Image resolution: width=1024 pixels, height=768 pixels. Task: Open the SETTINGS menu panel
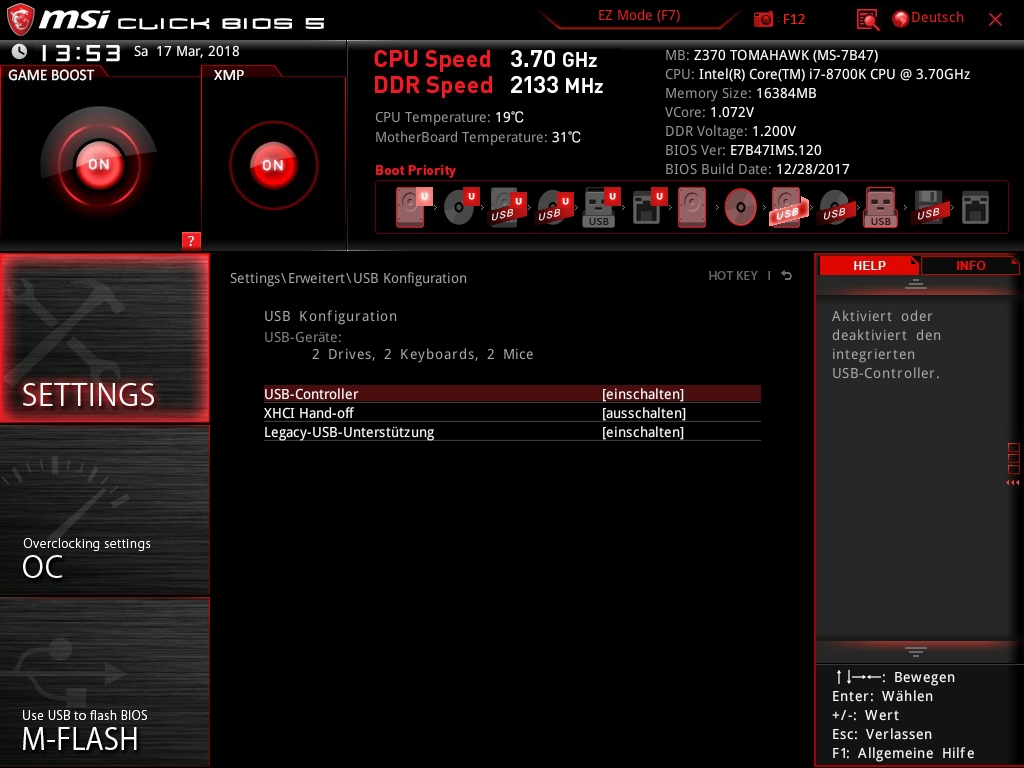(x=104, y=338)
